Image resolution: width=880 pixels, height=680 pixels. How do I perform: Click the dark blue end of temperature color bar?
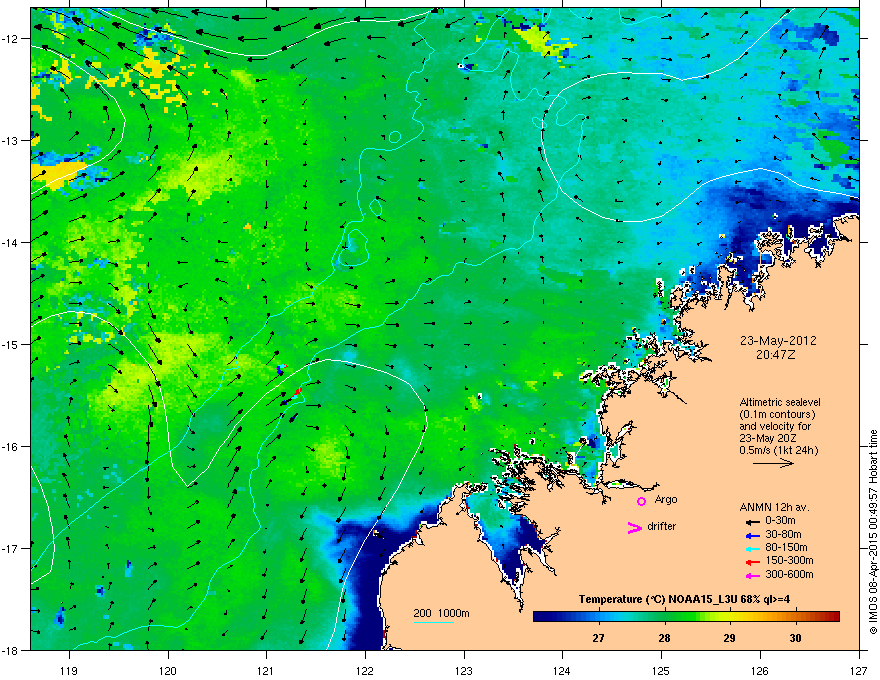point(540,617)
